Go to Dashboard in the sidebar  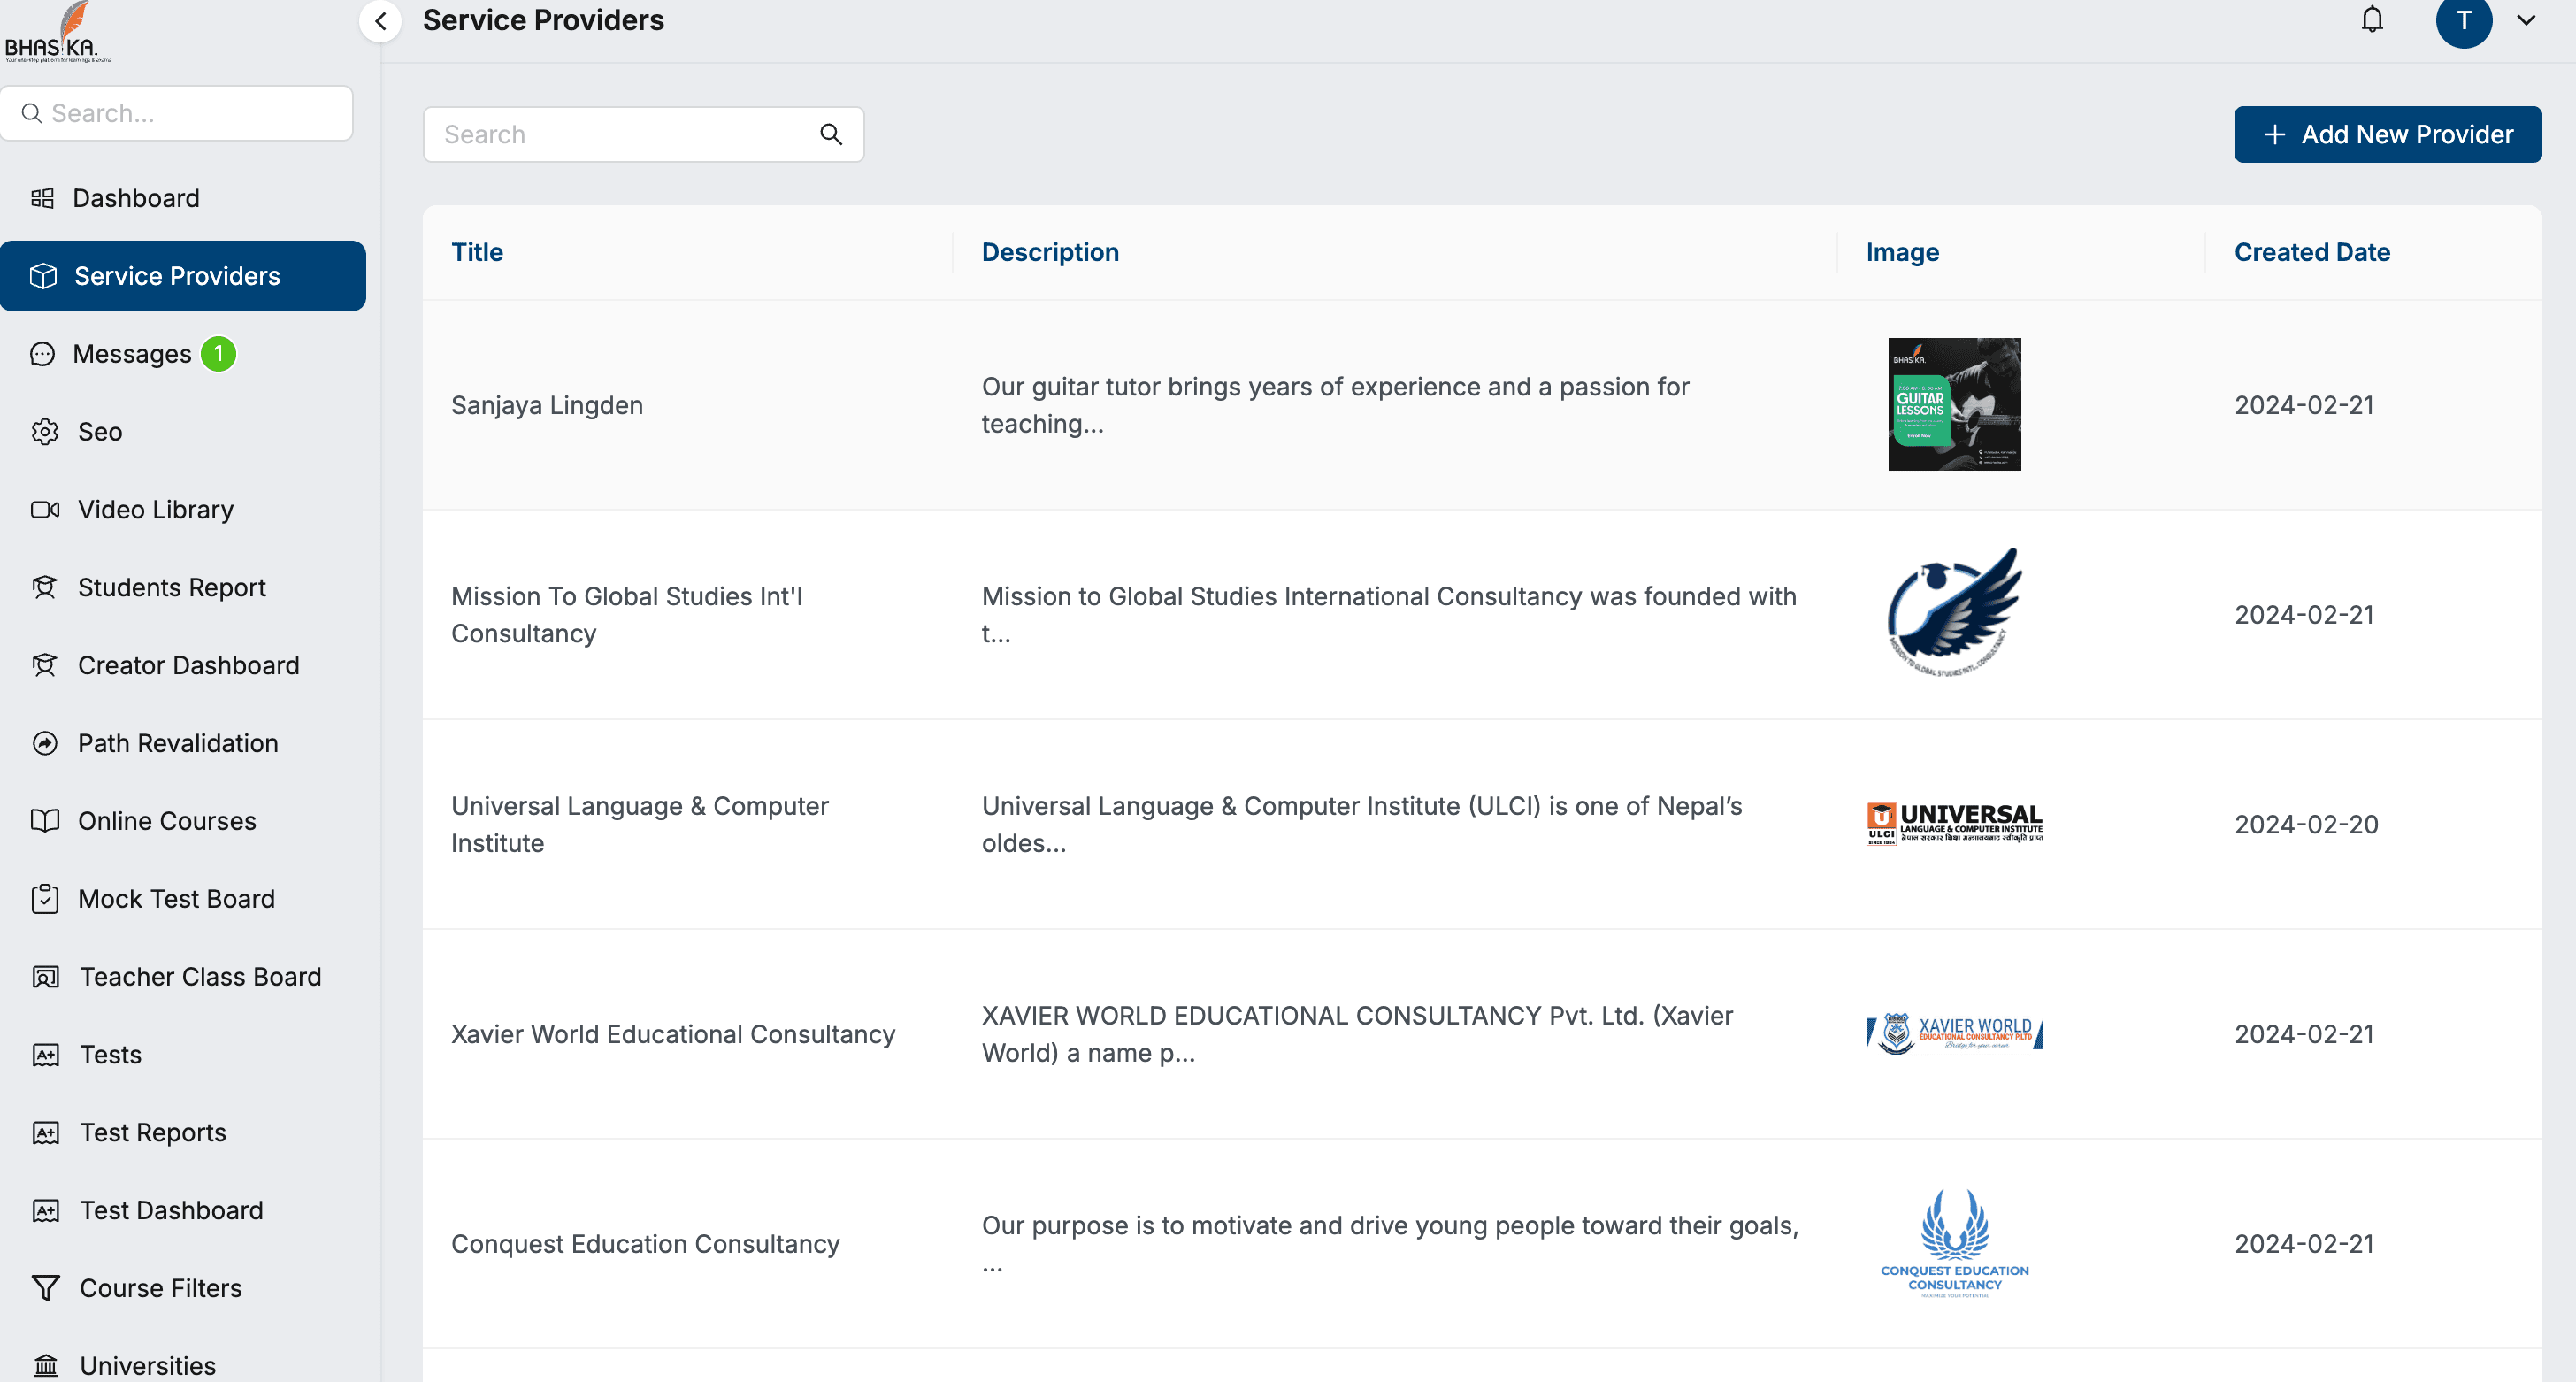pyautogui.click(x=135, y=198)
